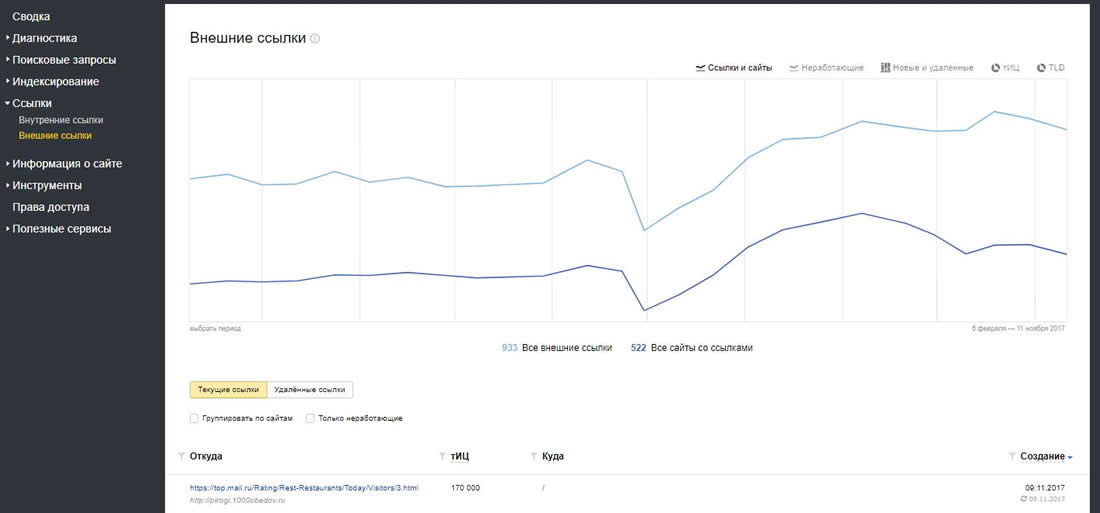Screen dimensions: 1100x513
Task: Click the Куда column filter icon
Action: [x=534, y=457]
